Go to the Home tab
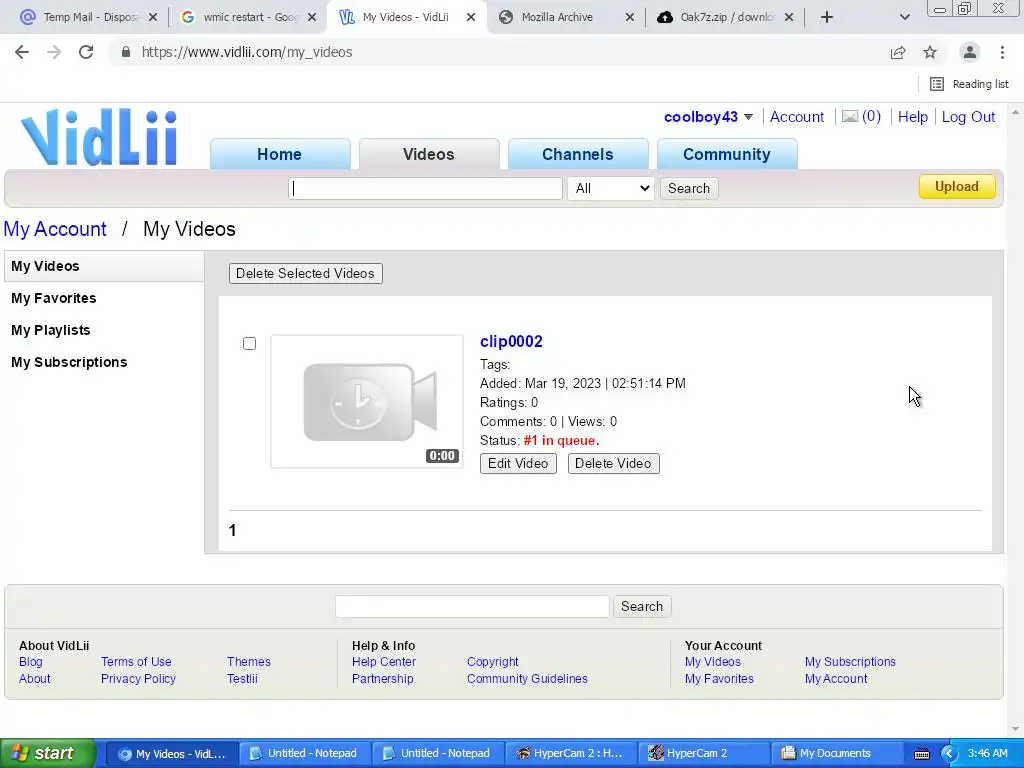This screenshot has width=1024, height=768. 280,154
